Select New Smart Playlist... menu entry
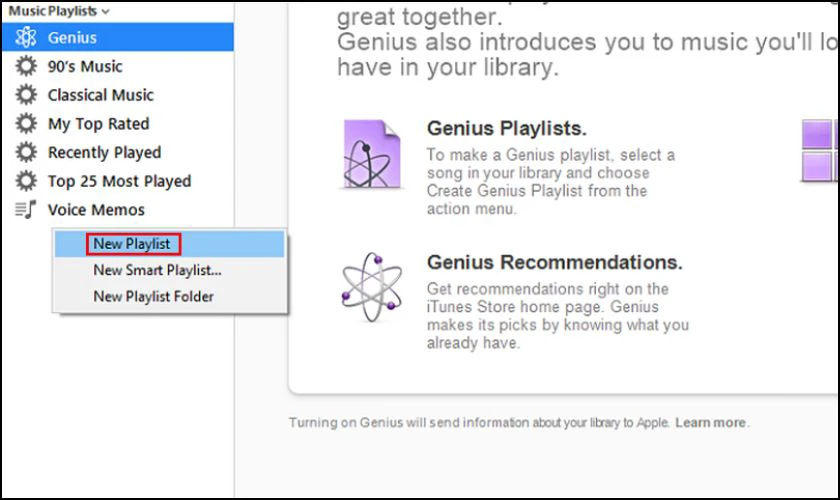This screenshot has width=840, height=500. 157,270
